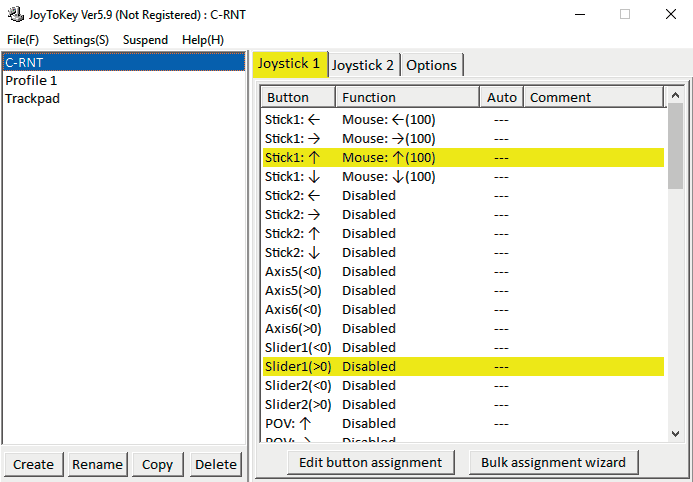Click the Rename button
Viewport: 693px width, 482px height.
click(x=97, y=464)
